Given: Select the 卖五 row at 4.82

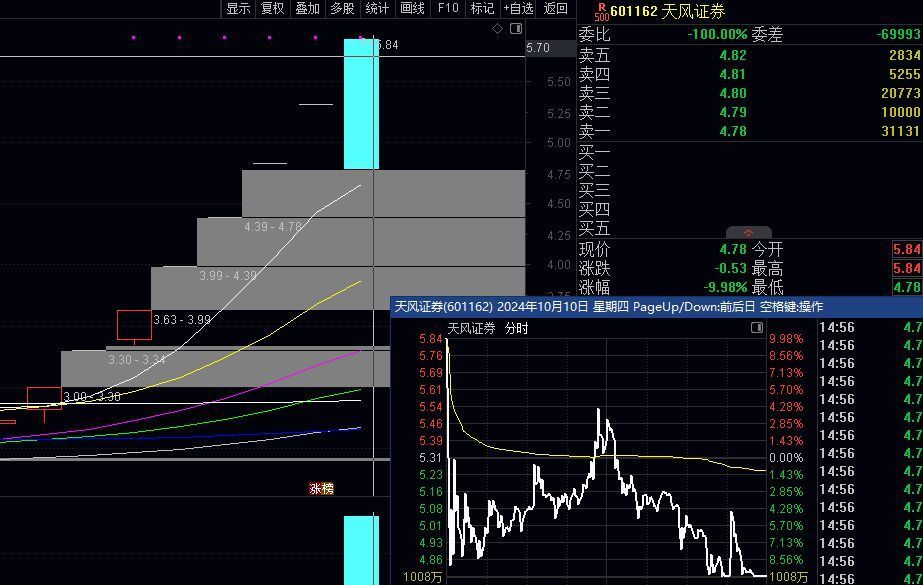Looking at the screenshot, I should click(750, 55).
